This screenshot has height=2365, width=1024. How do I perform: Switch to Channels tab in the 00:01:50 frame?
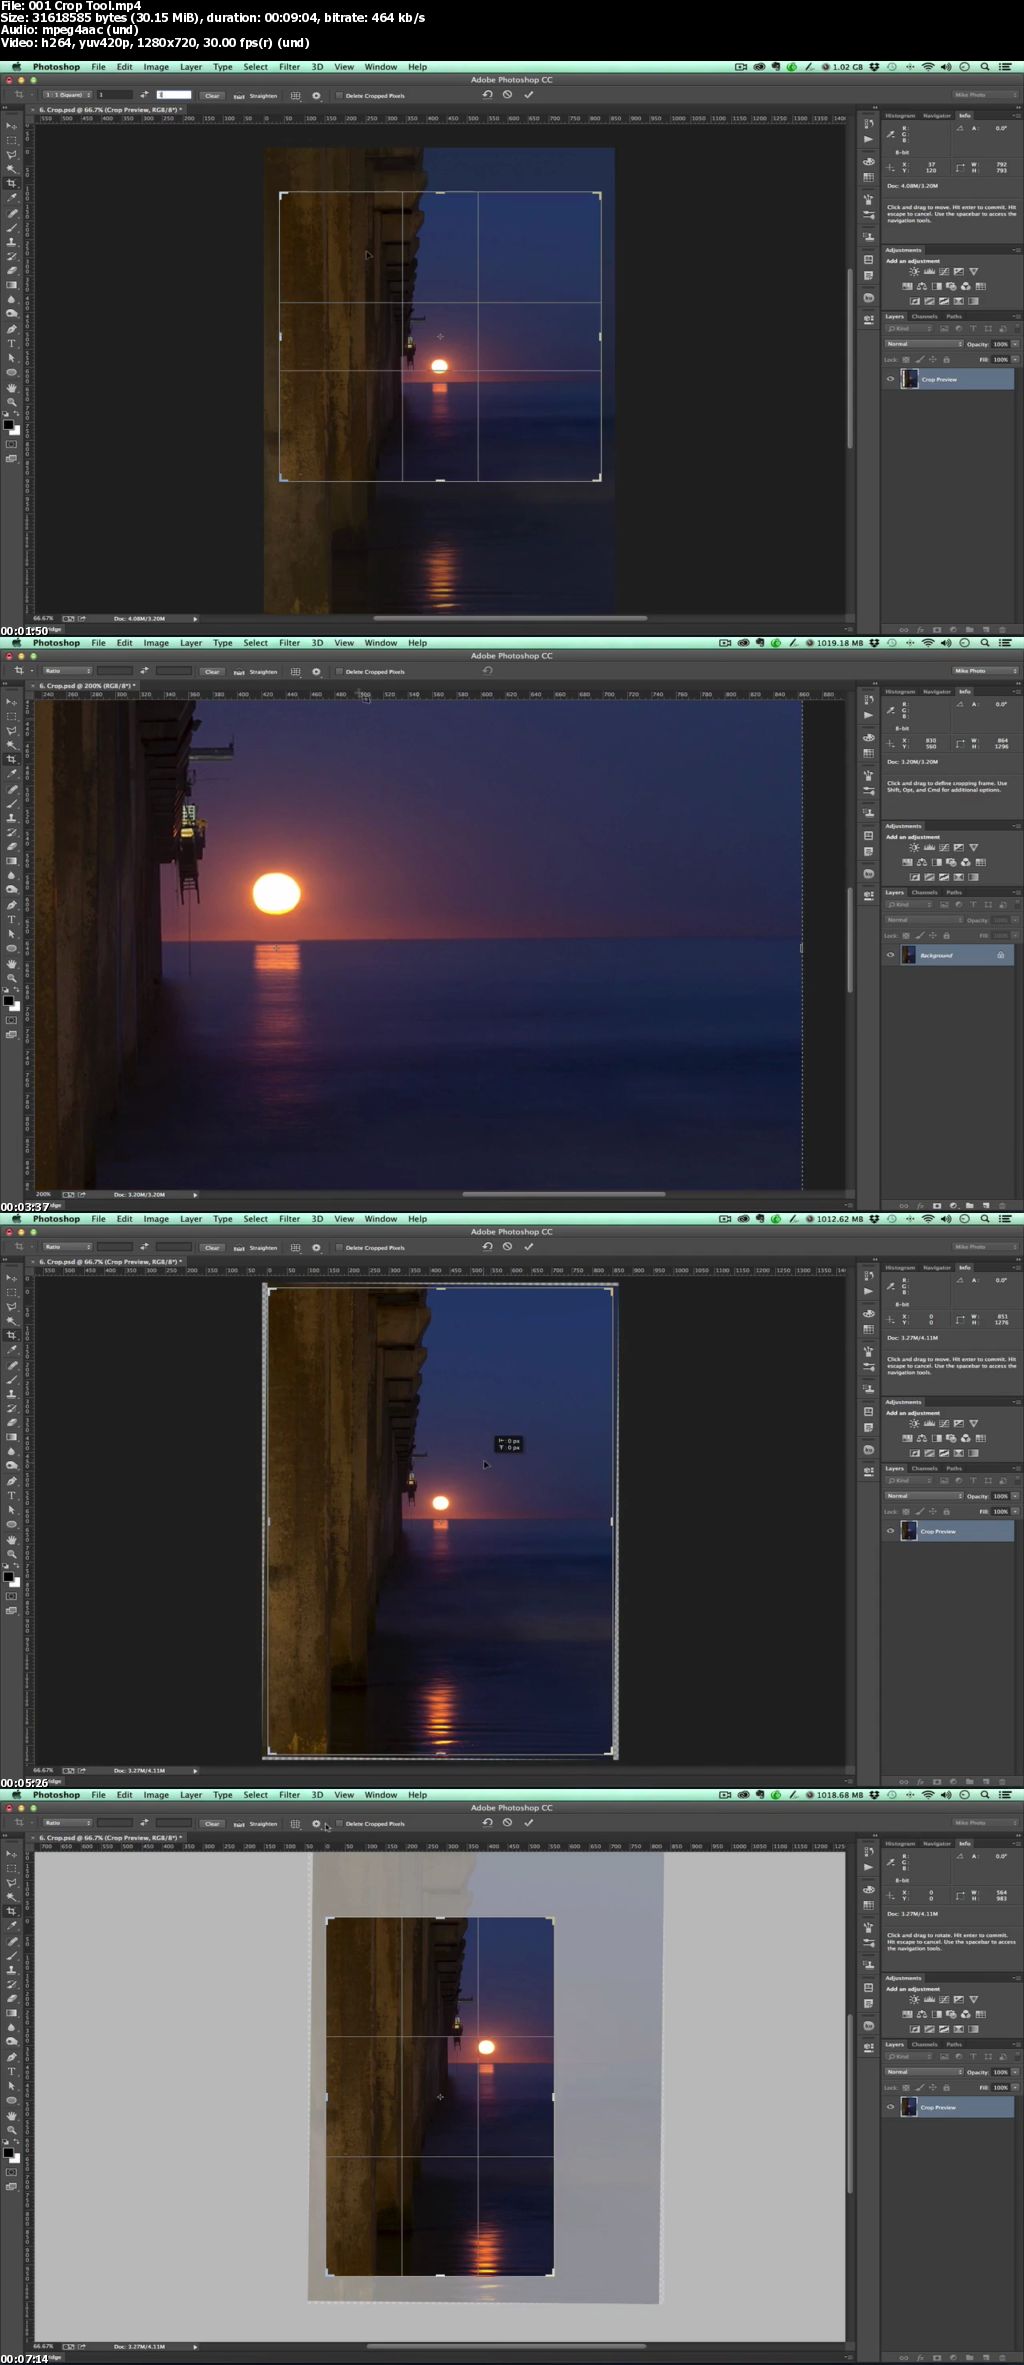(925, 317)
